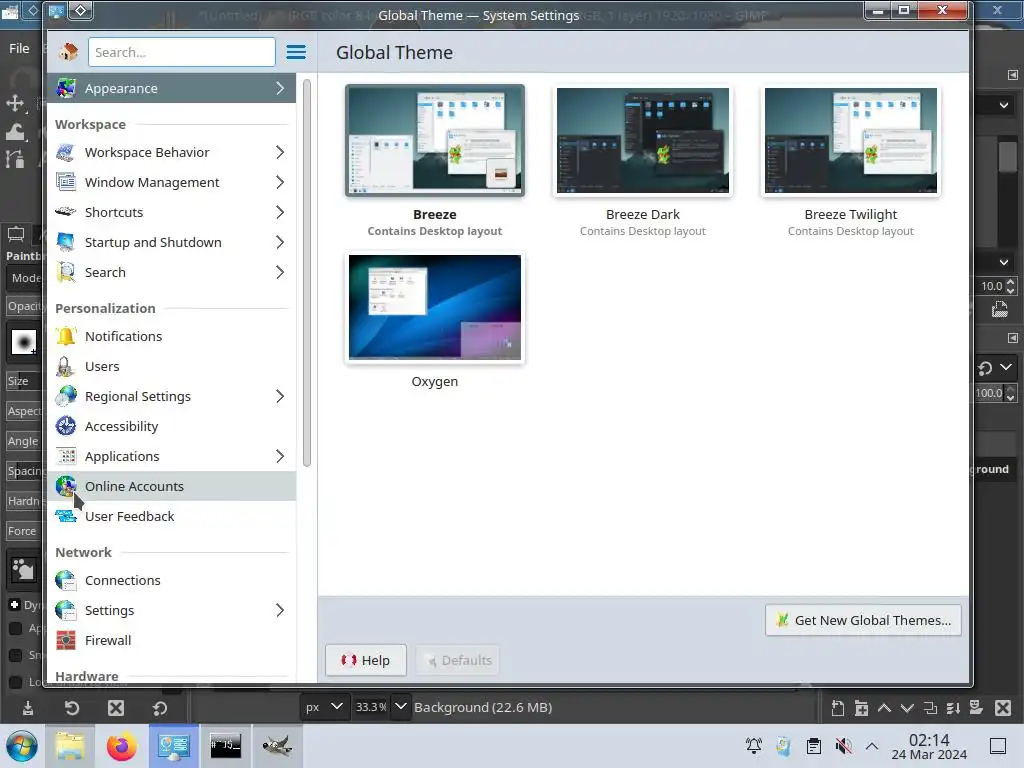Select the Breeze theme thumbnail

[434, 140]
